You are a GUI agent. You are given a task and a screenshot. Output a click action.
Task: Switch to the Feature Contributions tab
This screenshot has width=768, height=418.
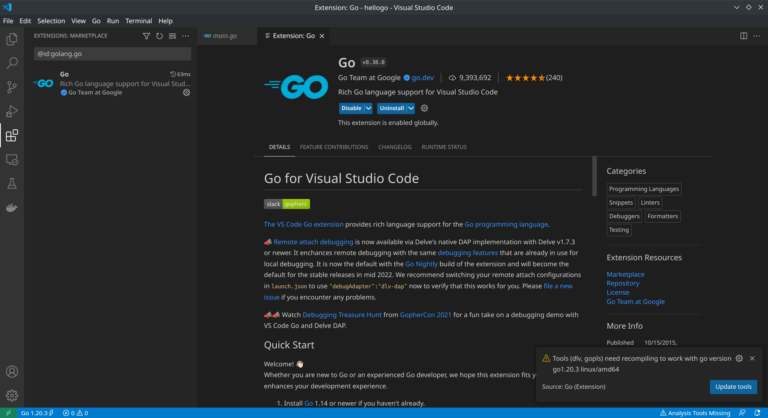pos(334,147)
